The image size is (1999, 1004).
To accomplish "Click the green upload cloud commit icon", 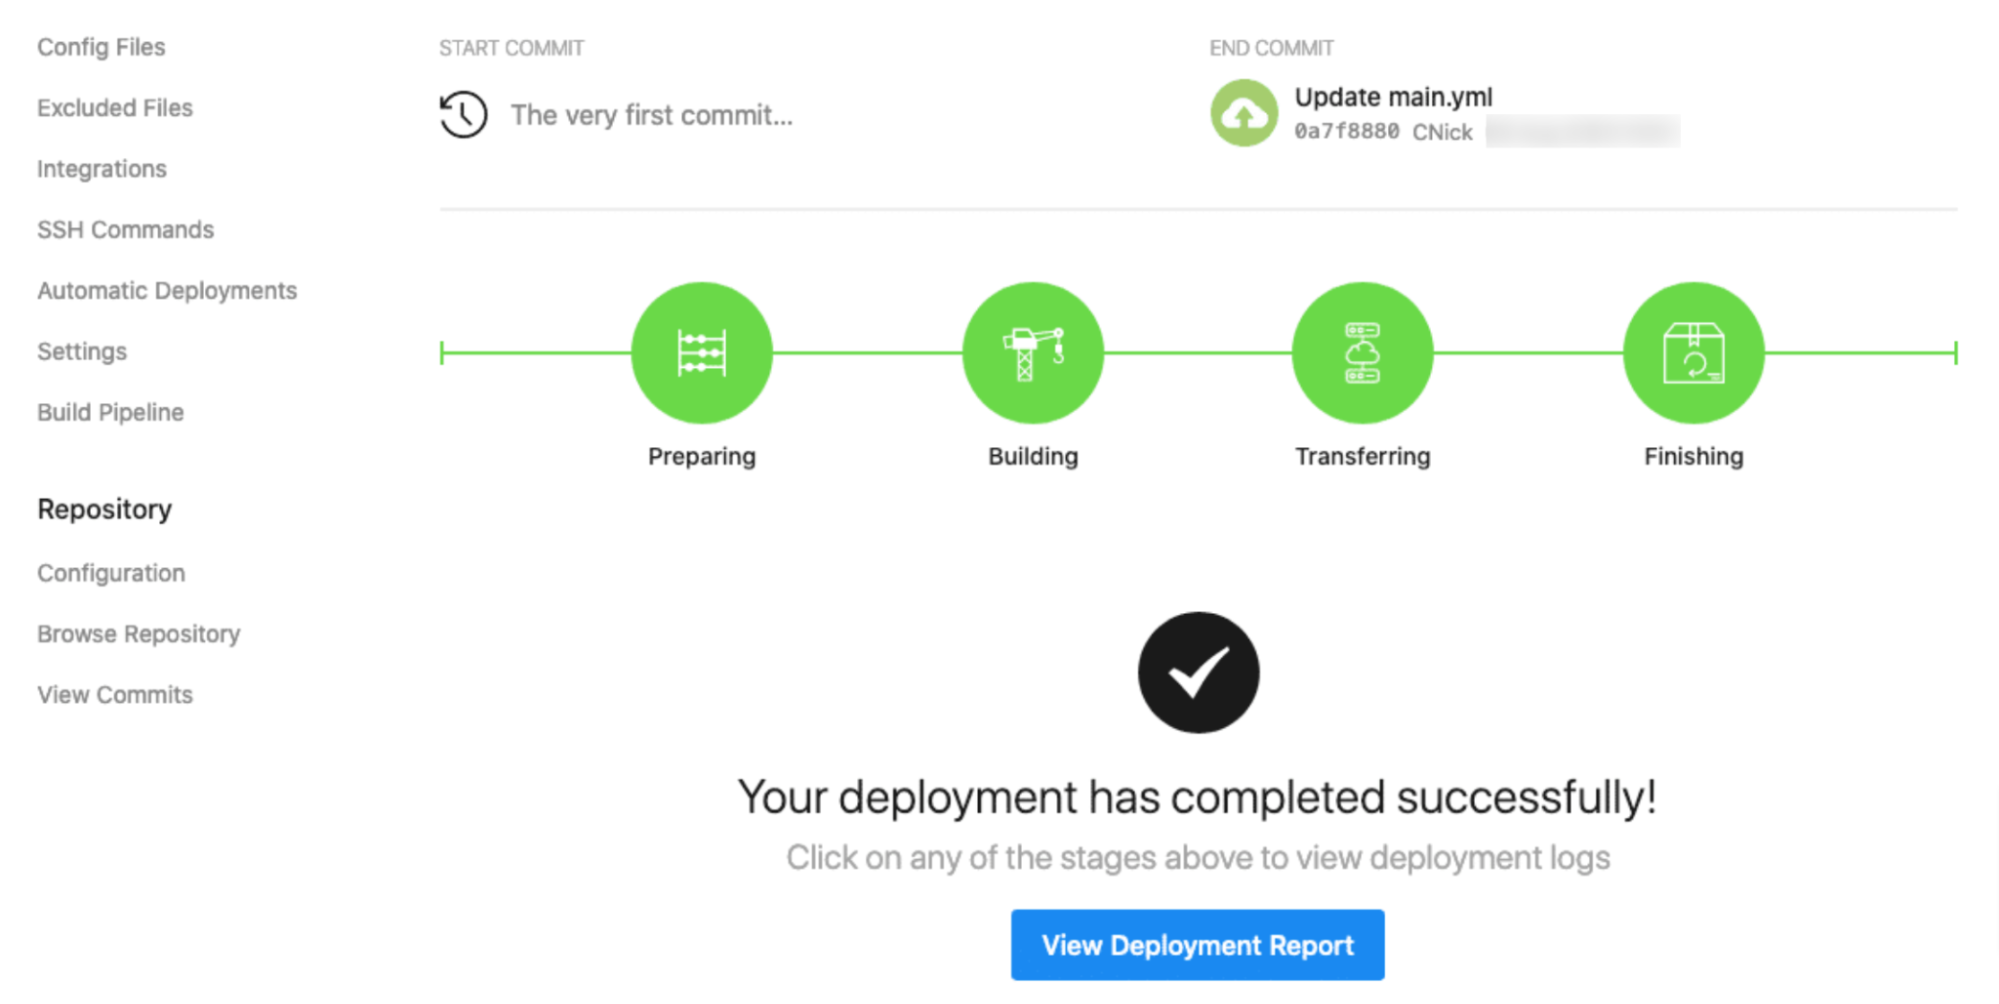I will [1243, 113].
